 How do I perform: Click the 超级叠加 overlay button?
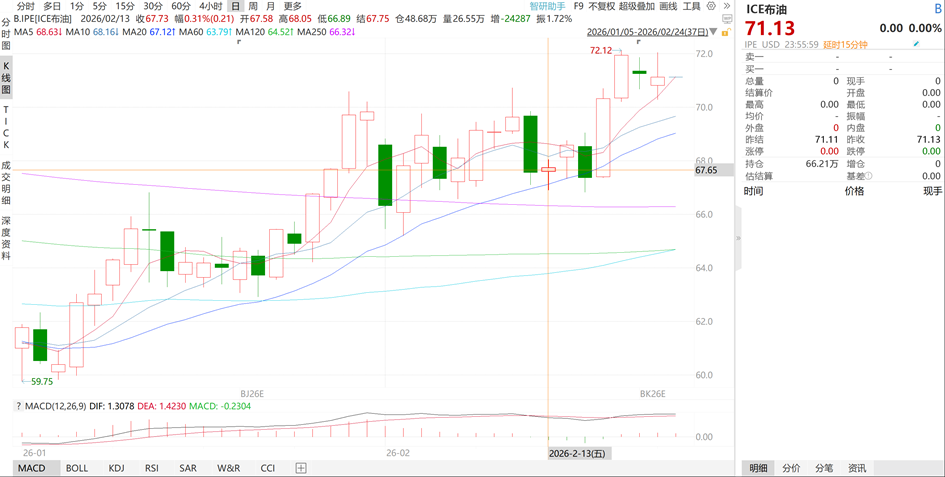637,6
